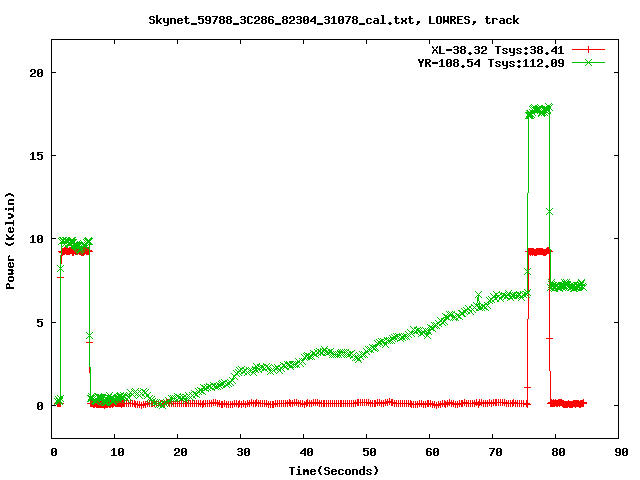Click the x-axis tick label 80
The width and height of the screenshot is (640, 480).
point(558,452)
